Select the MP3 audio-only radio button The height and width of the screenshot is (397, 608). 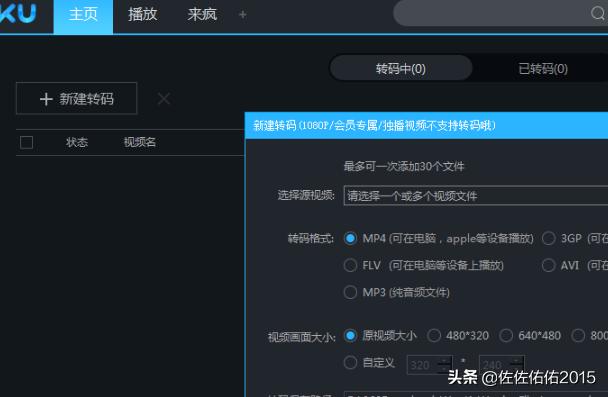click(x=350, y=292)
